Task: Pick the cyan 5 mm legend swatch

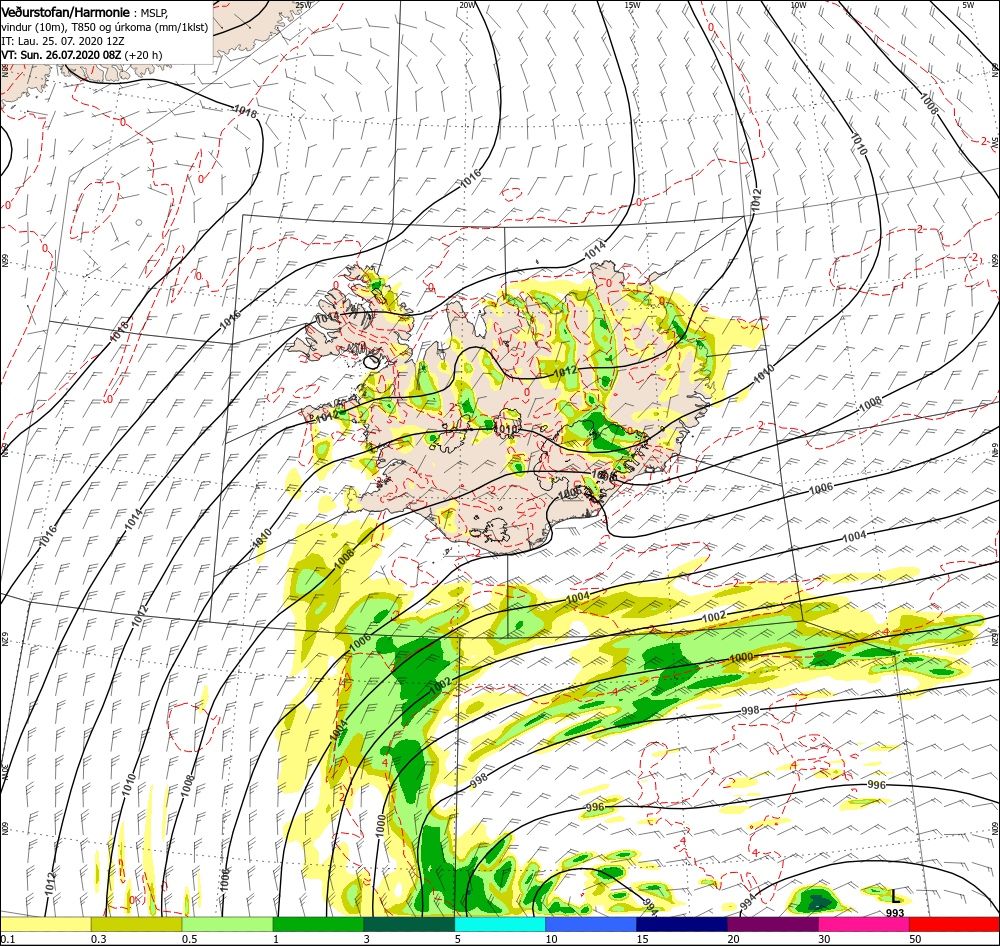Action: 500,924
